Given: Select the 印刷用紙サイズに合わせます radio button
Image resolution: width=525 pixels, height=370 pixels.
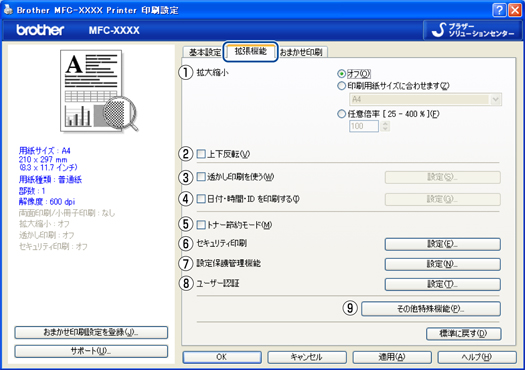Looking at the screenshot, I should (x=341, y=86).
